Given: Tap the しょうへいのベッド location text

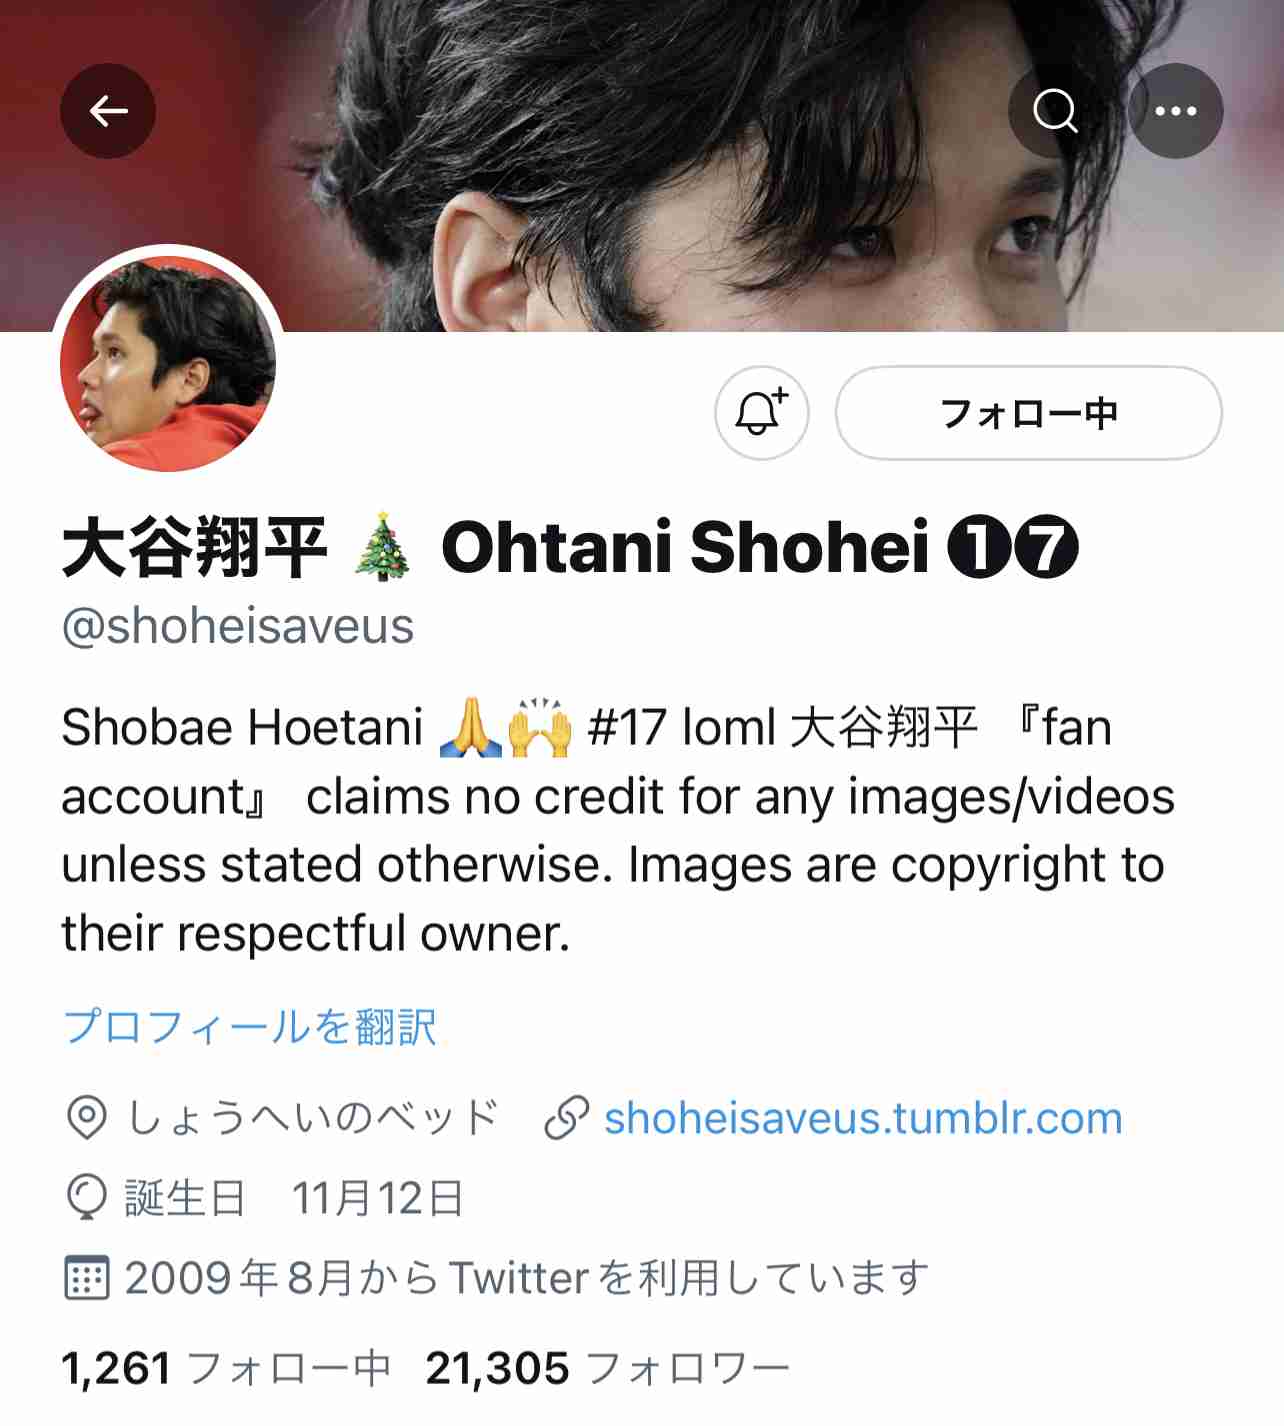Looking at the screenshot, I should click(312, 1118).
